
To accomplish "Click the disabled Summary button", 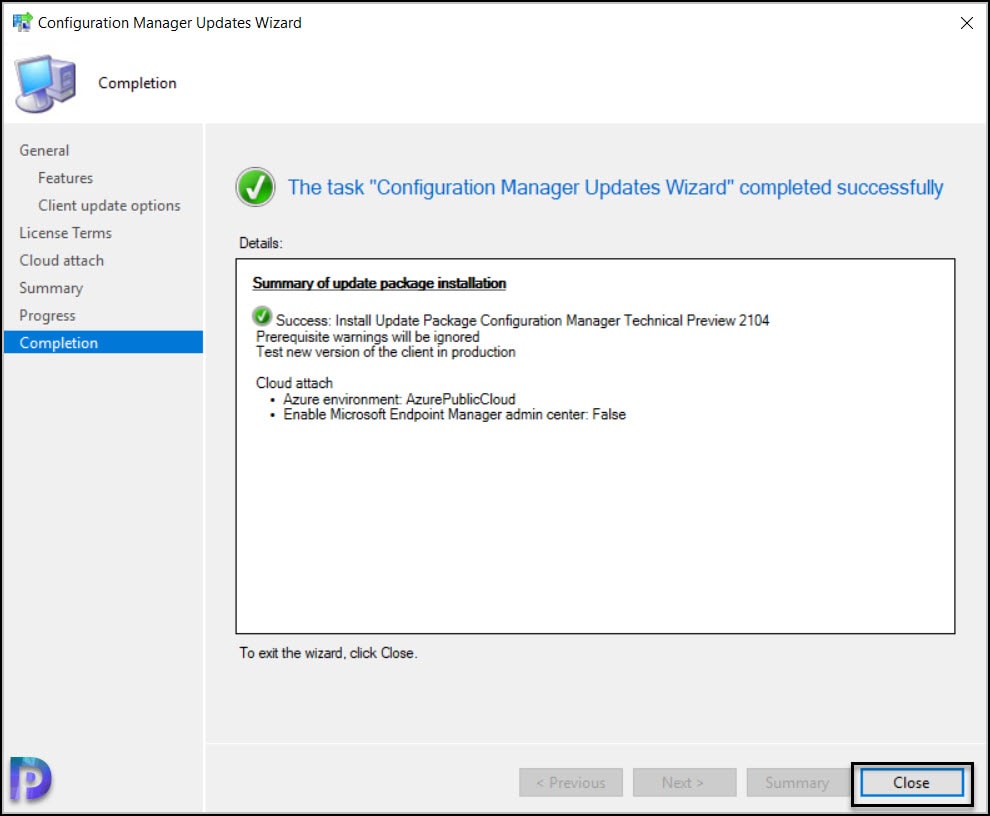I will 797,783.
